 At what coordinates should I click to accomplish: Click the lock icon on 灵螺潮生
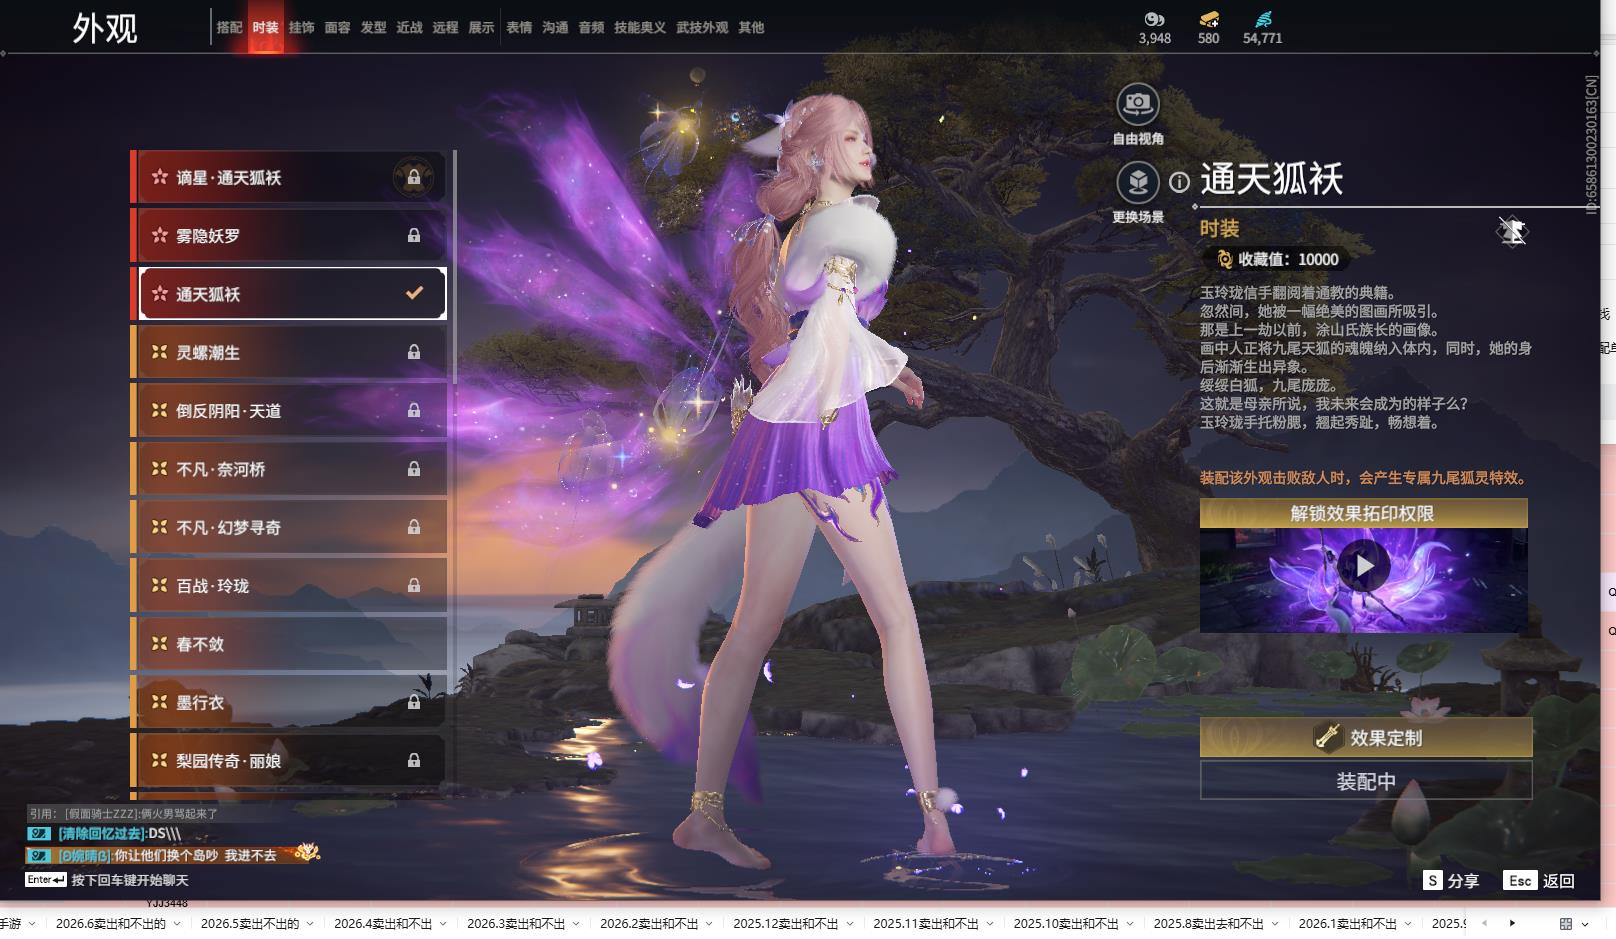pos(414,352)
